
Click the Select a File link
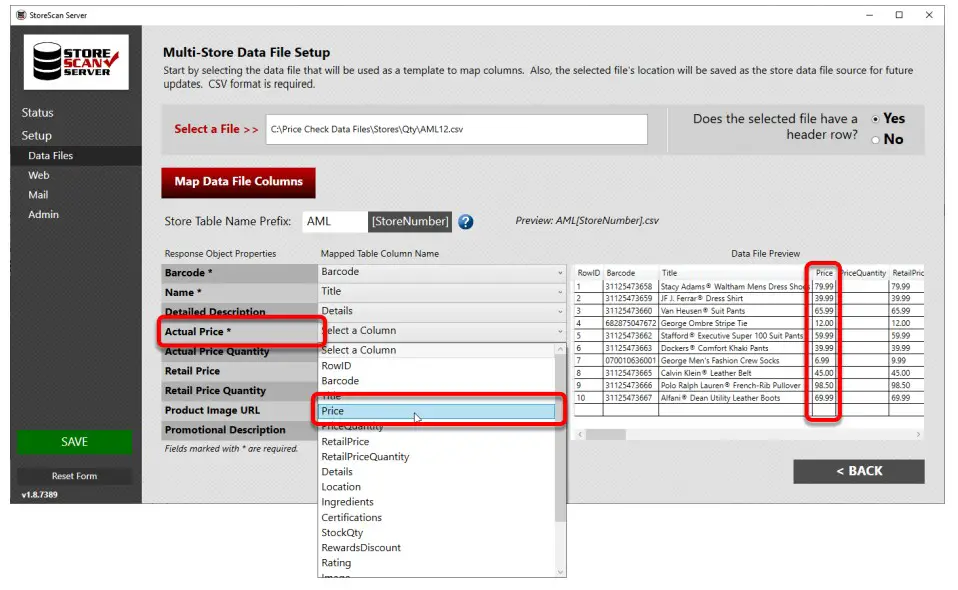(216, 129)
